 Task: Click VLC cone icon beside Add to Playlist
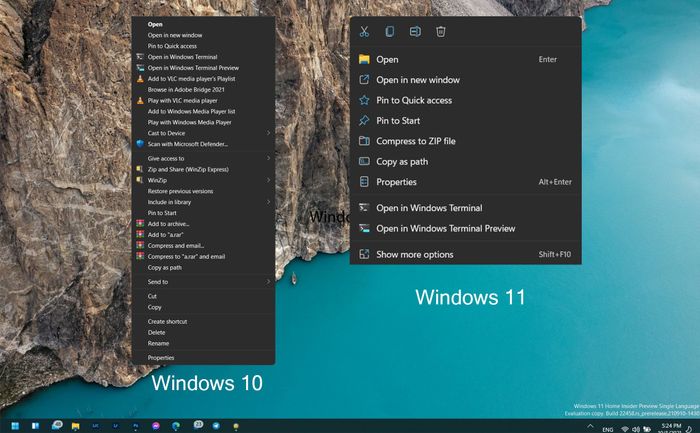click(x=140, y=79)
